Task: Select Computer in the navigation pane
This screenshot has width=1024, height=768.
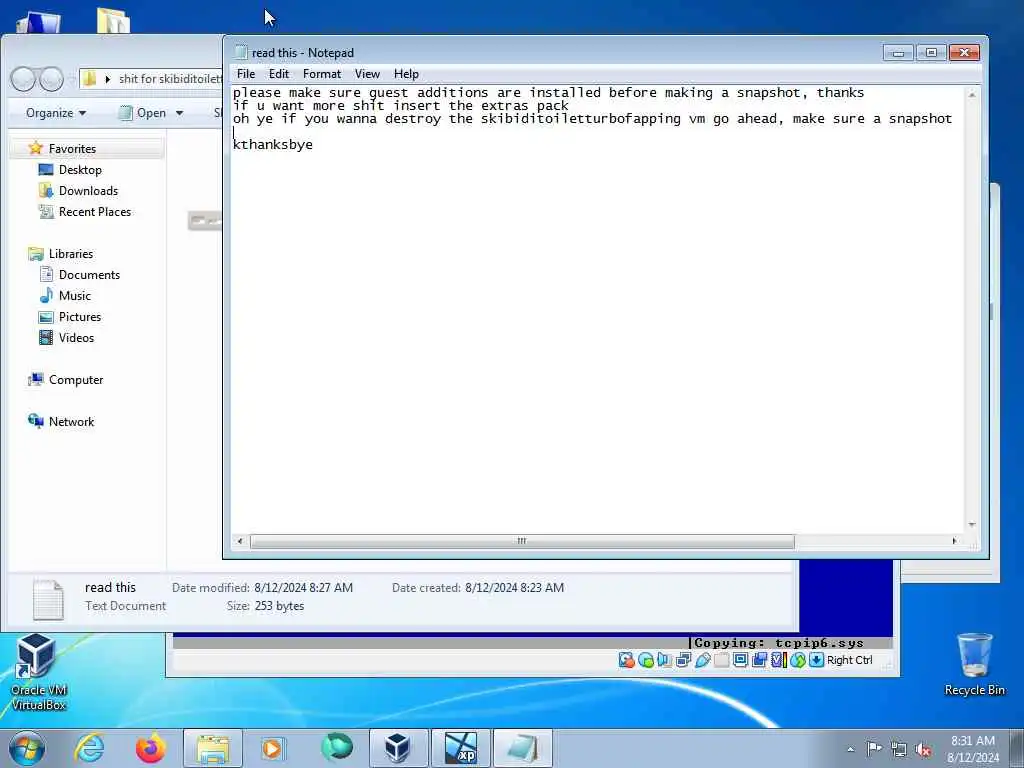Action: point(76,380)
